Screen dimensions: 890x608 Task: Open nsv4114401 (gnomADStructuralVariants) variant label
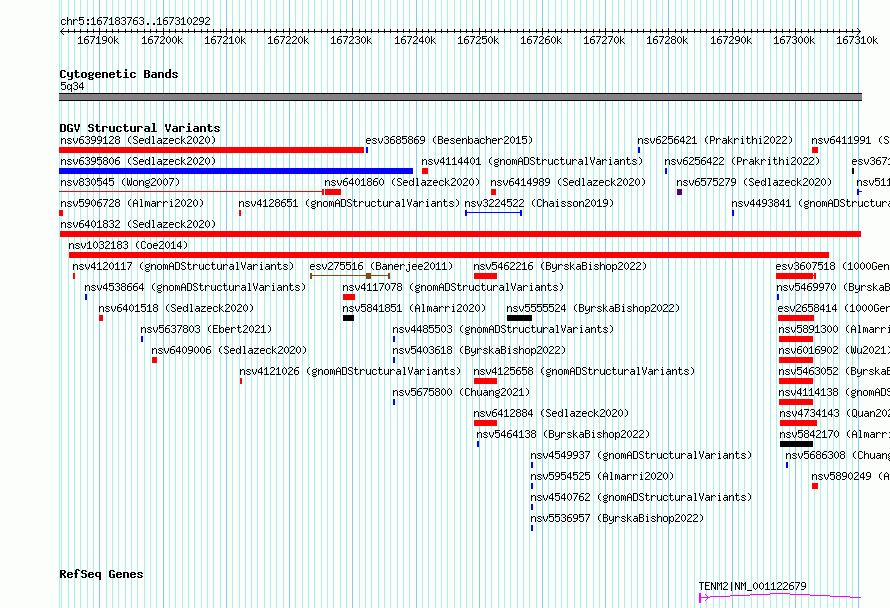(532, 161)
